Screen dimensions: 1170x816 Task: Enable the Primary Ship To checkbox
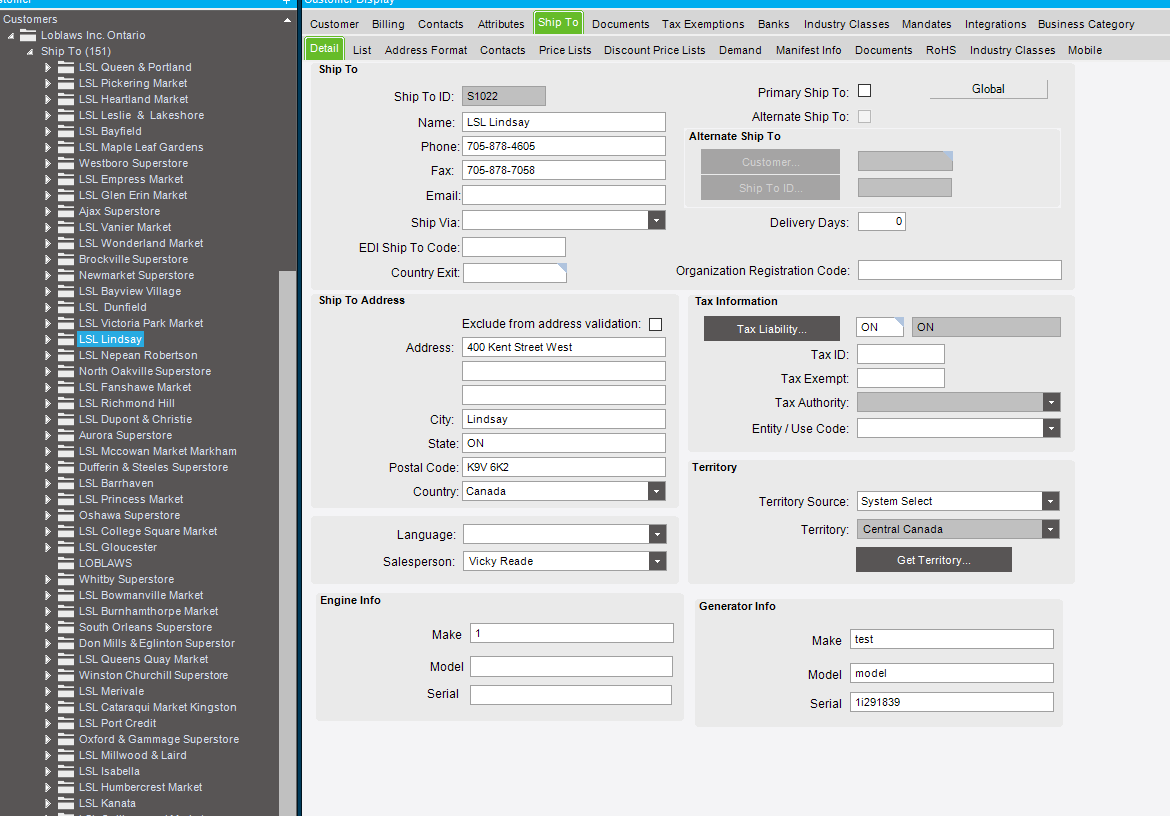click(x=865, y=91)
